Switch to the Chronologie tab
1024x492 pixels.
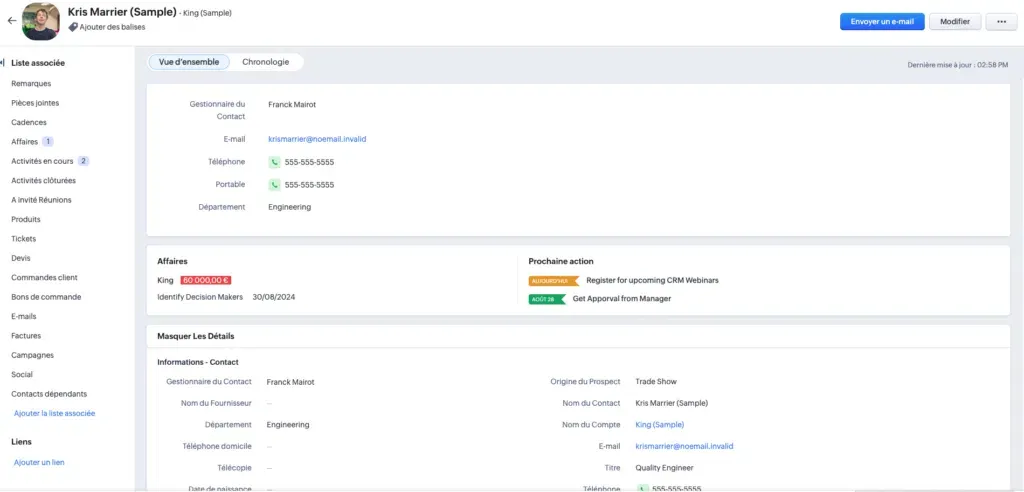(265, 62)
